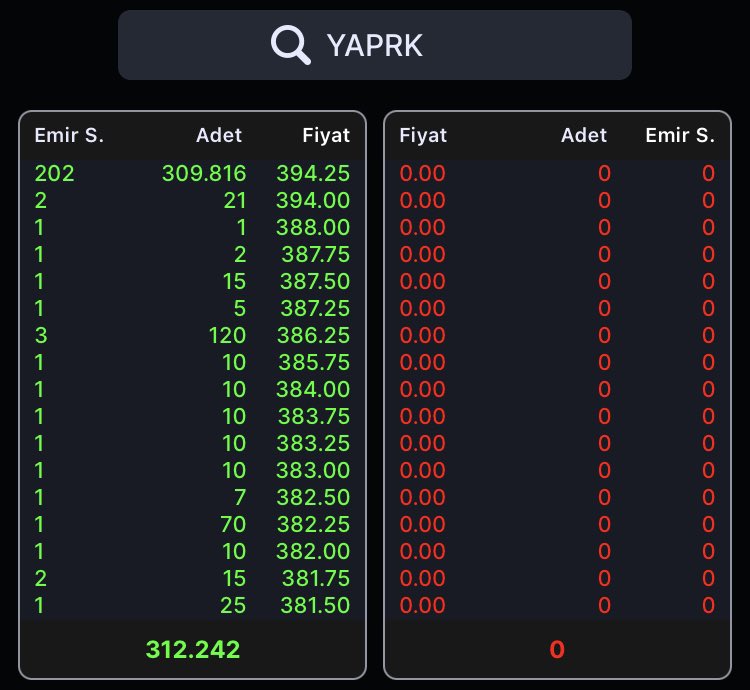
Task: Click the Adet header in ask panel
Action: (x=584, y=135)
